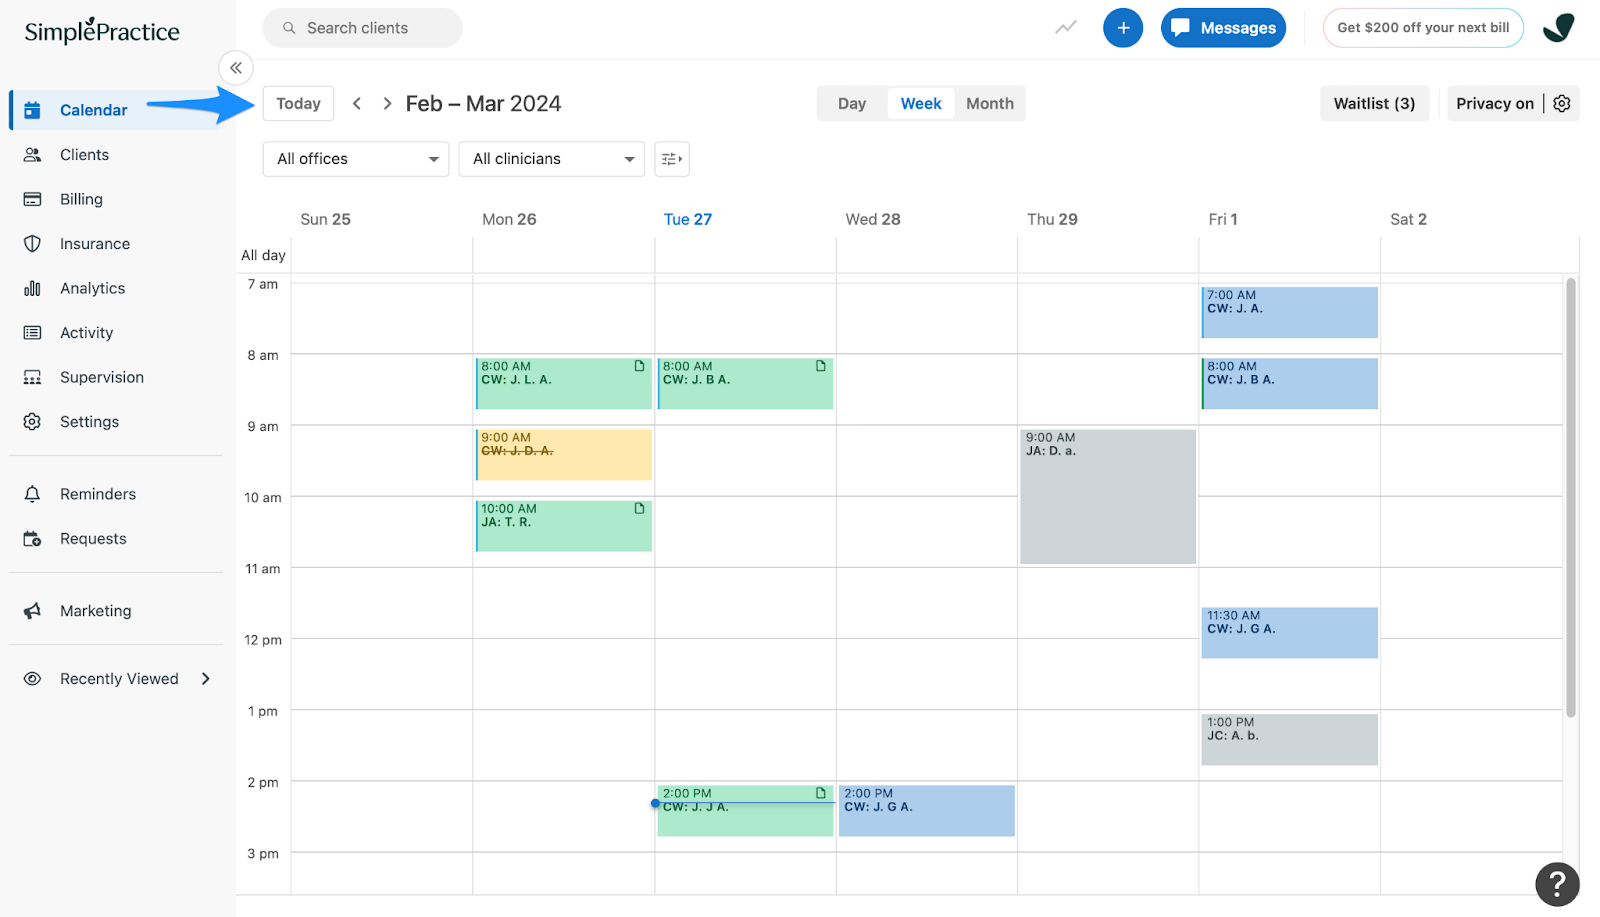The width and height of the screenshot is (1600, 917).
Task: Collapse the sidebar with the double-chevron
Action: [x=236, y=68]
